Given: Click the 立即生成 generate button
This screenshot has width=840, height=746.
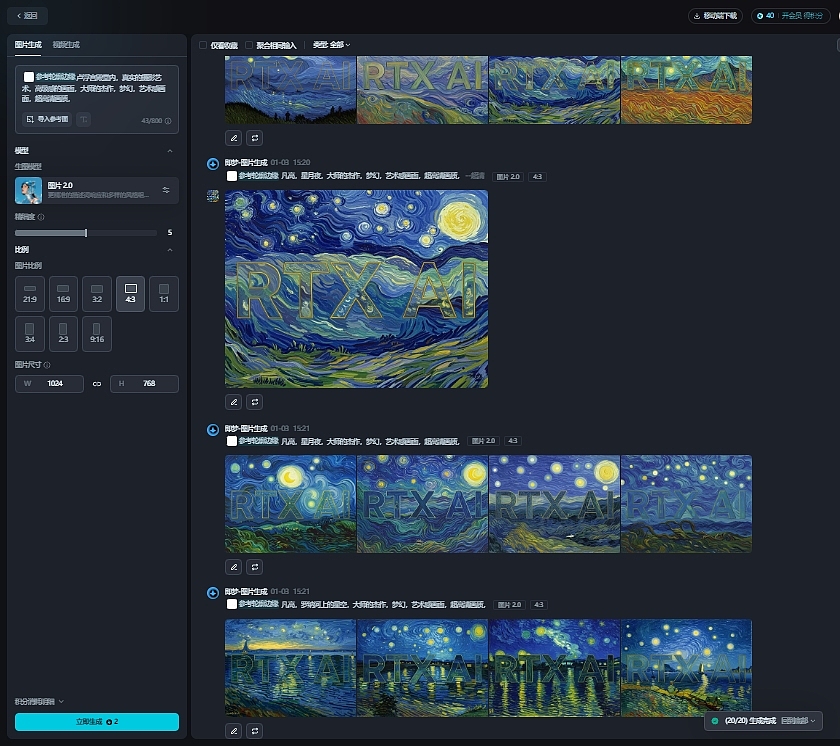Looking at the screenshot, I should tap(97, 721).
